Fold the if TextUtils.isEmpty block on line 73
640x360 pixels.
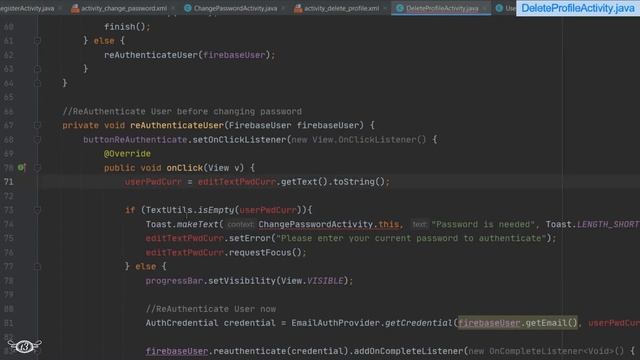tap(37, 210)
